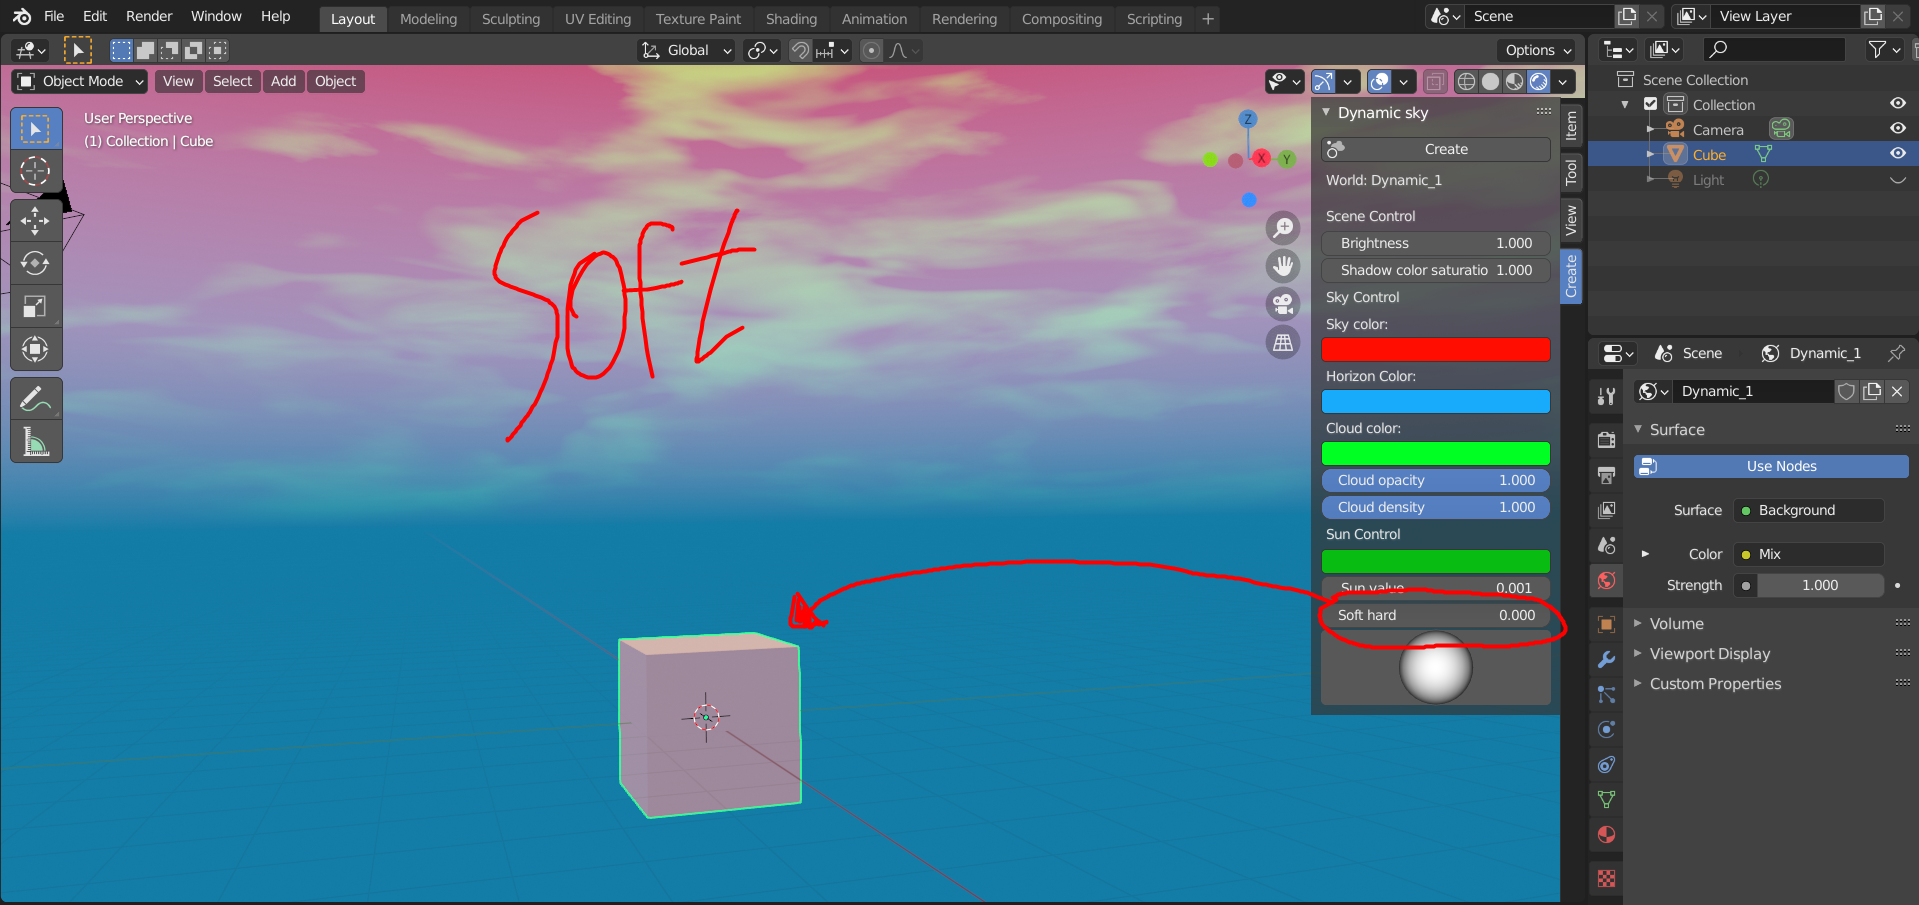Click the new world datablock button
Image resolution: width=1919 pixels, height=905 pixels.
click(x=1872, y=391)
